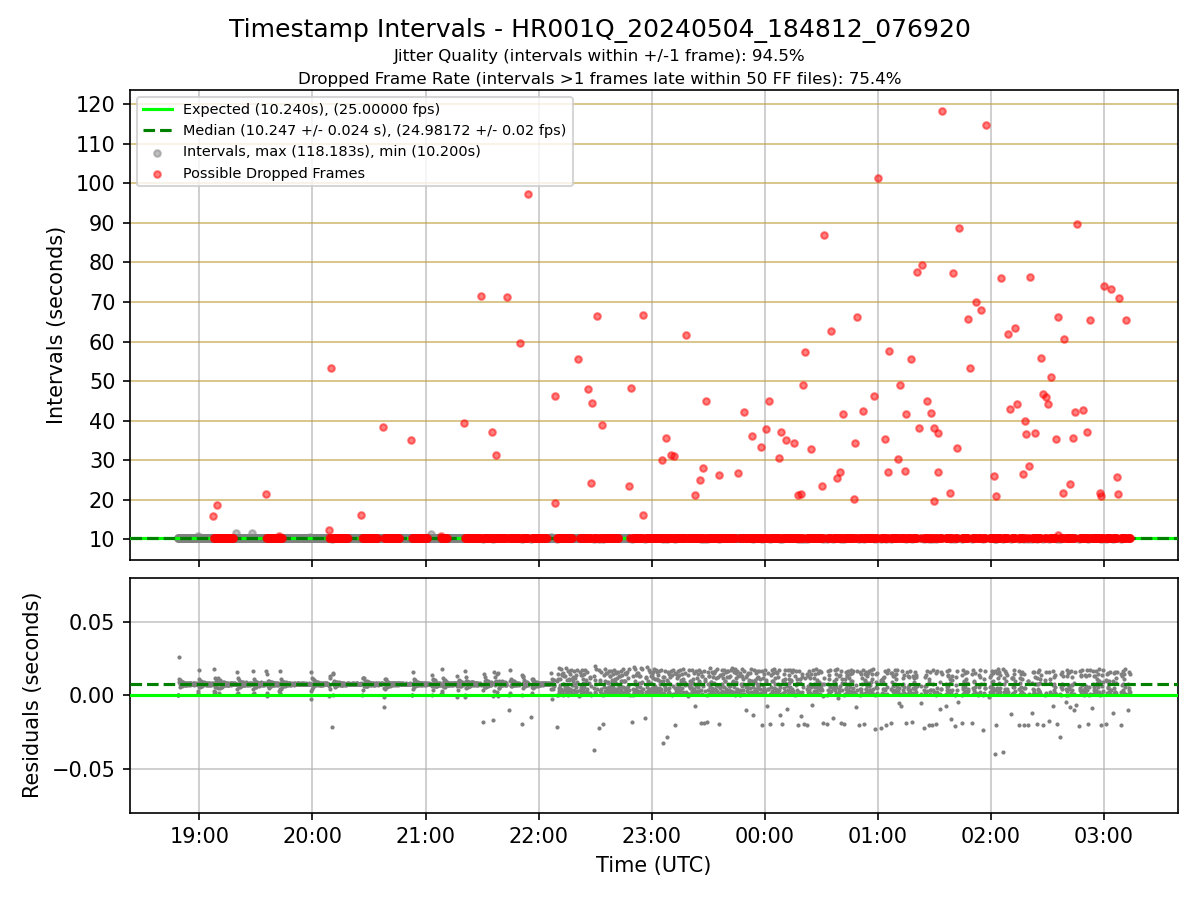
Task: Click legend entry 'Possible Dropped Frames'
Action: click(273, 173)
